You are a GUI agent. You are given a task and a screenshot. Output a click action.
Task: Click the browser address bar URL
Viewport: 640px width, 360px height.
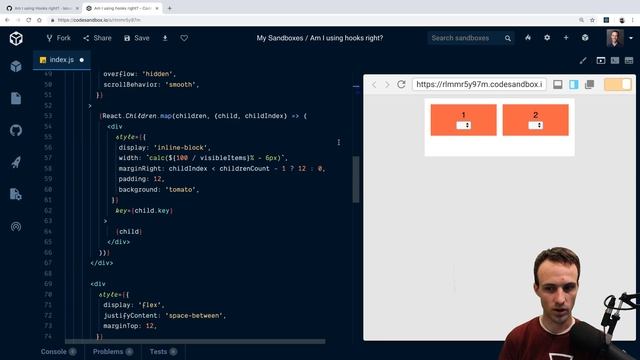(99, 20)
